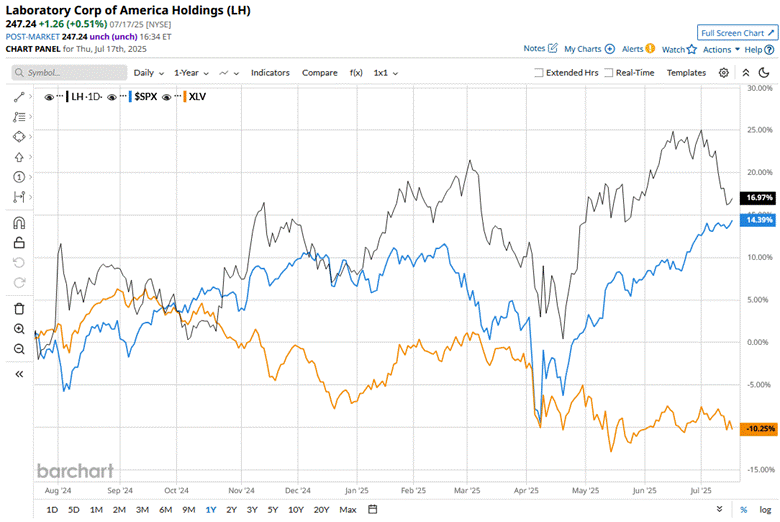Viewport: 780px width, 522px height.
Task: Delete drawings with the trash icon
Action: coord(19,309)
